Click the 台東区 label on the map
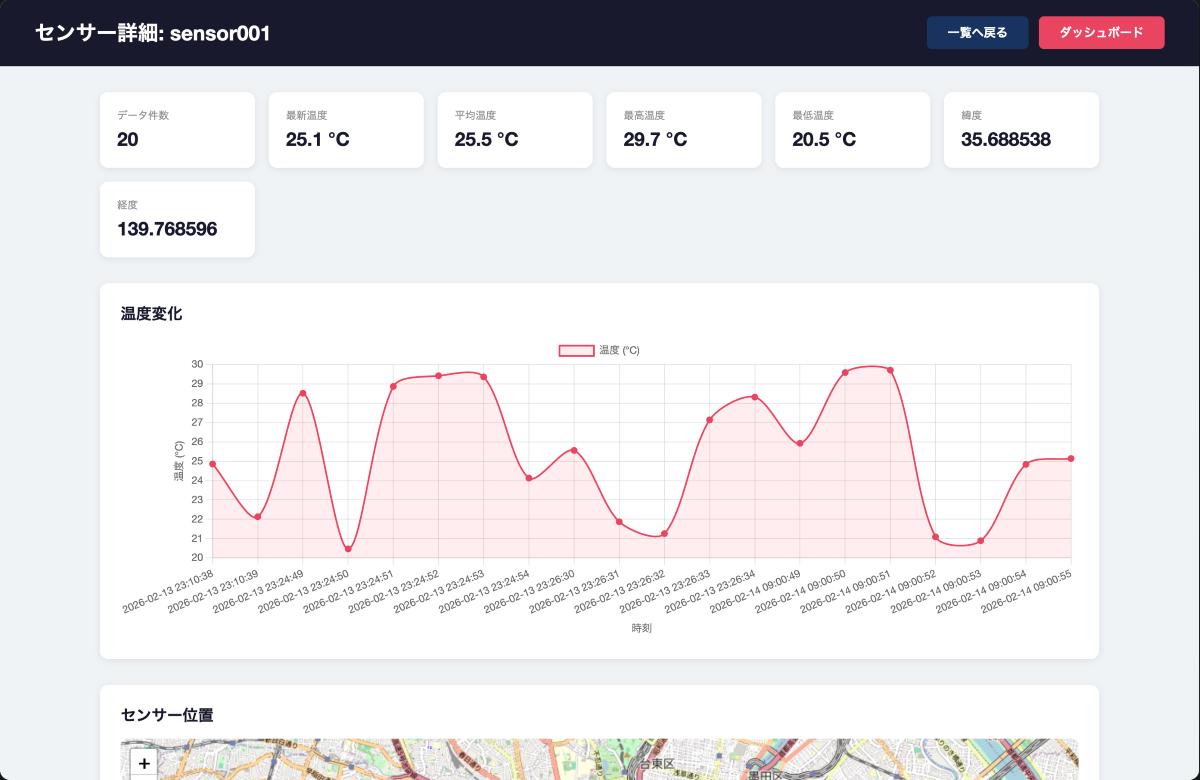The width and height of the screenshot is (1200, 780). coord(657,764)
